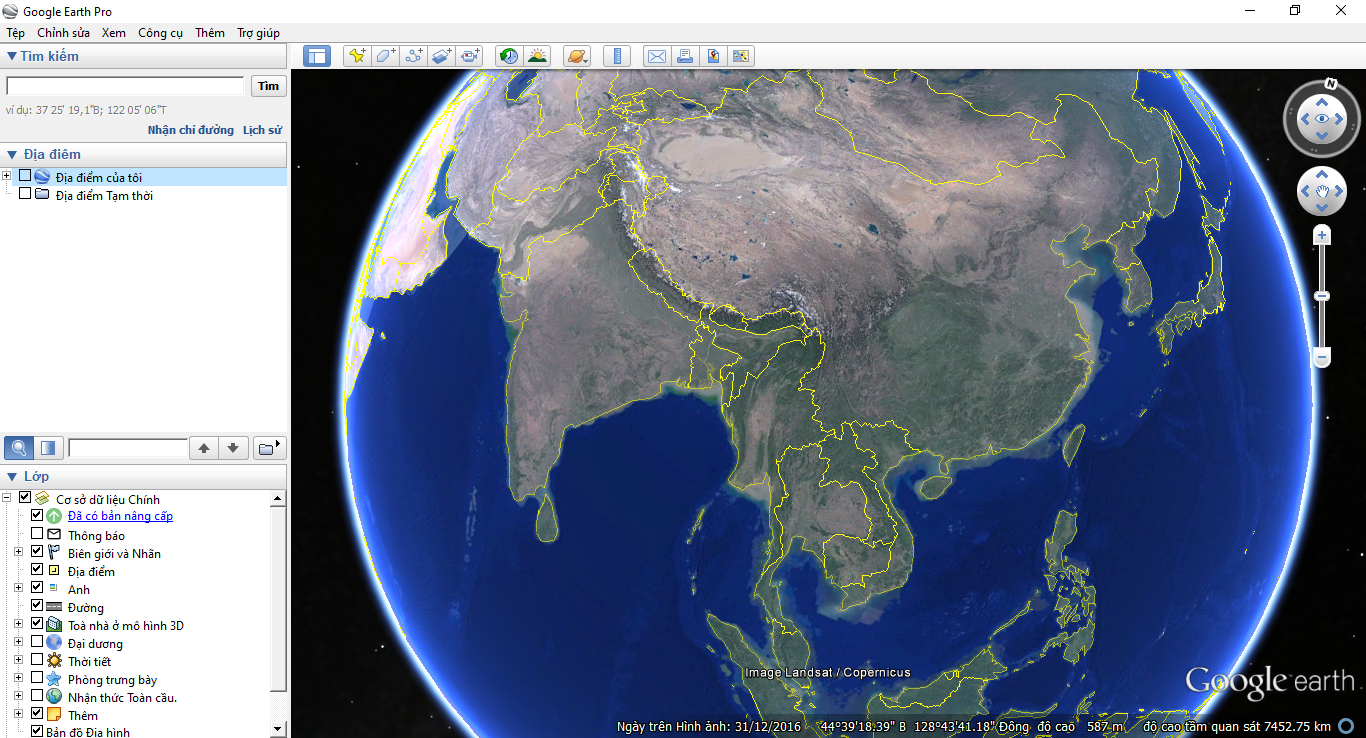Viewport: 1366px width, 738px height.
Task: Enable the Nhận thức Toàn cầu checkbox
Action: pos(37,695)
